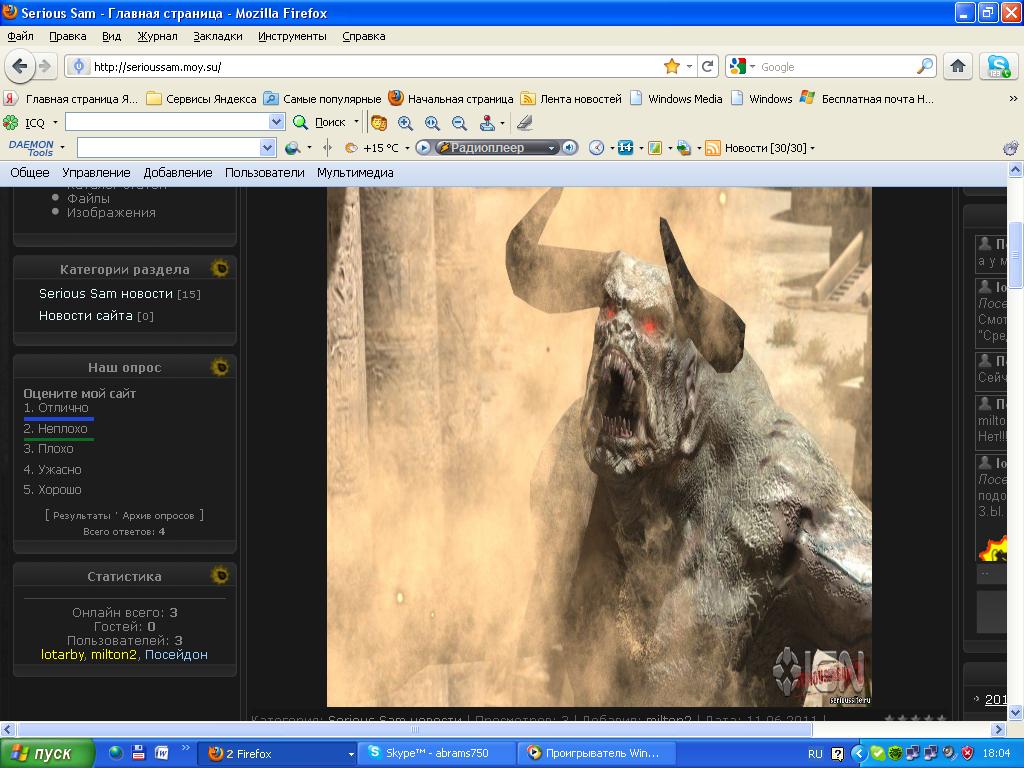This screenshot has width=1024, height=768.
Task: Open the ICQ toolbar dropdown
Action: 55,123
